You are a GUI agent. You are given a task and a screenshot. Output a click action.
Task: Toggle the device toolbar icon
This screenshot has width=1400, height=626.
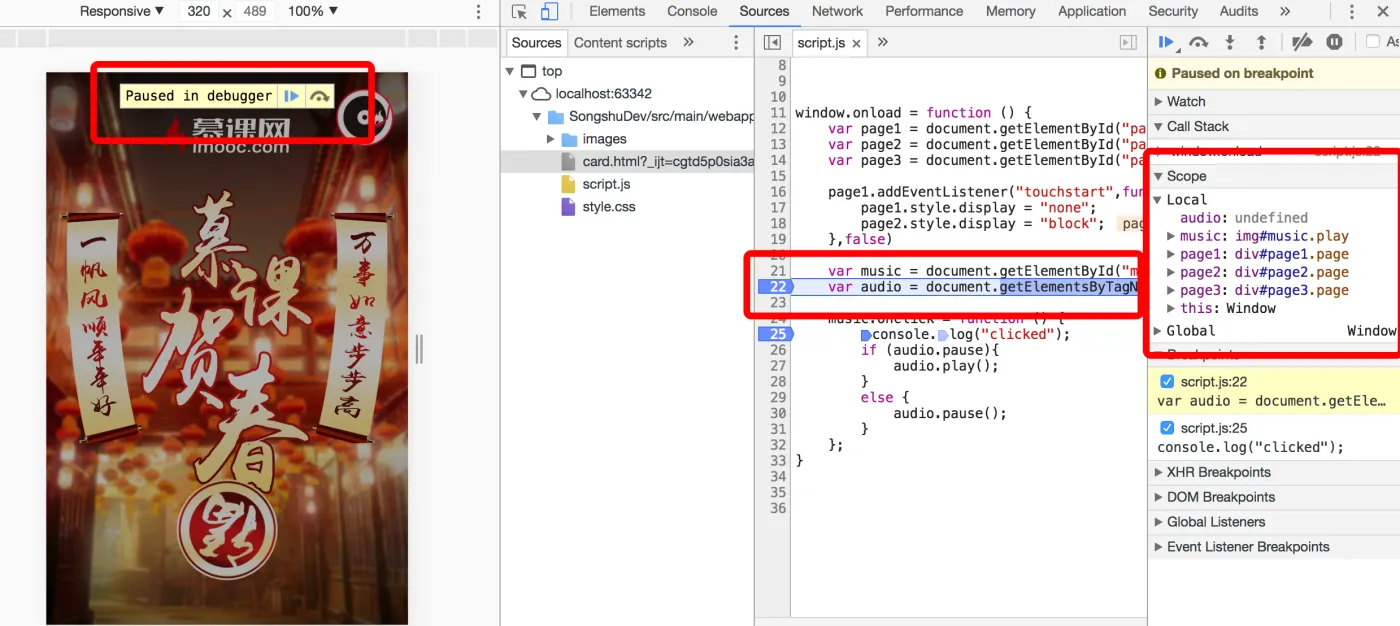549,12
